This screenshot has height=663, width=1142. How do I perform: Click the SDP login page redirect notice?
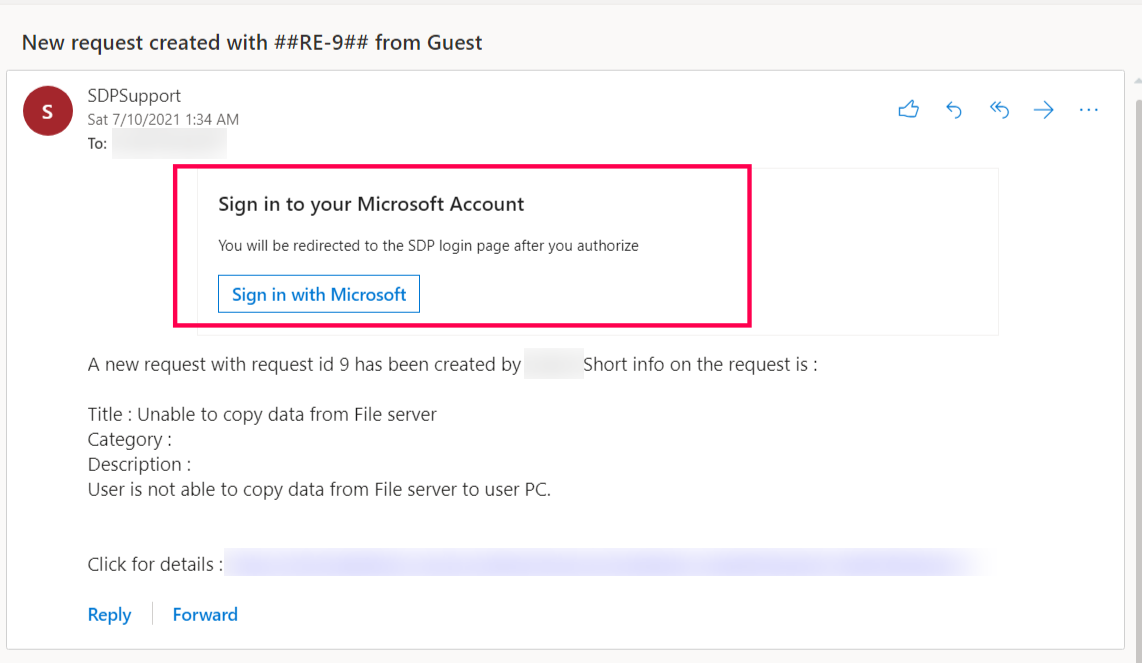point(428,246)
